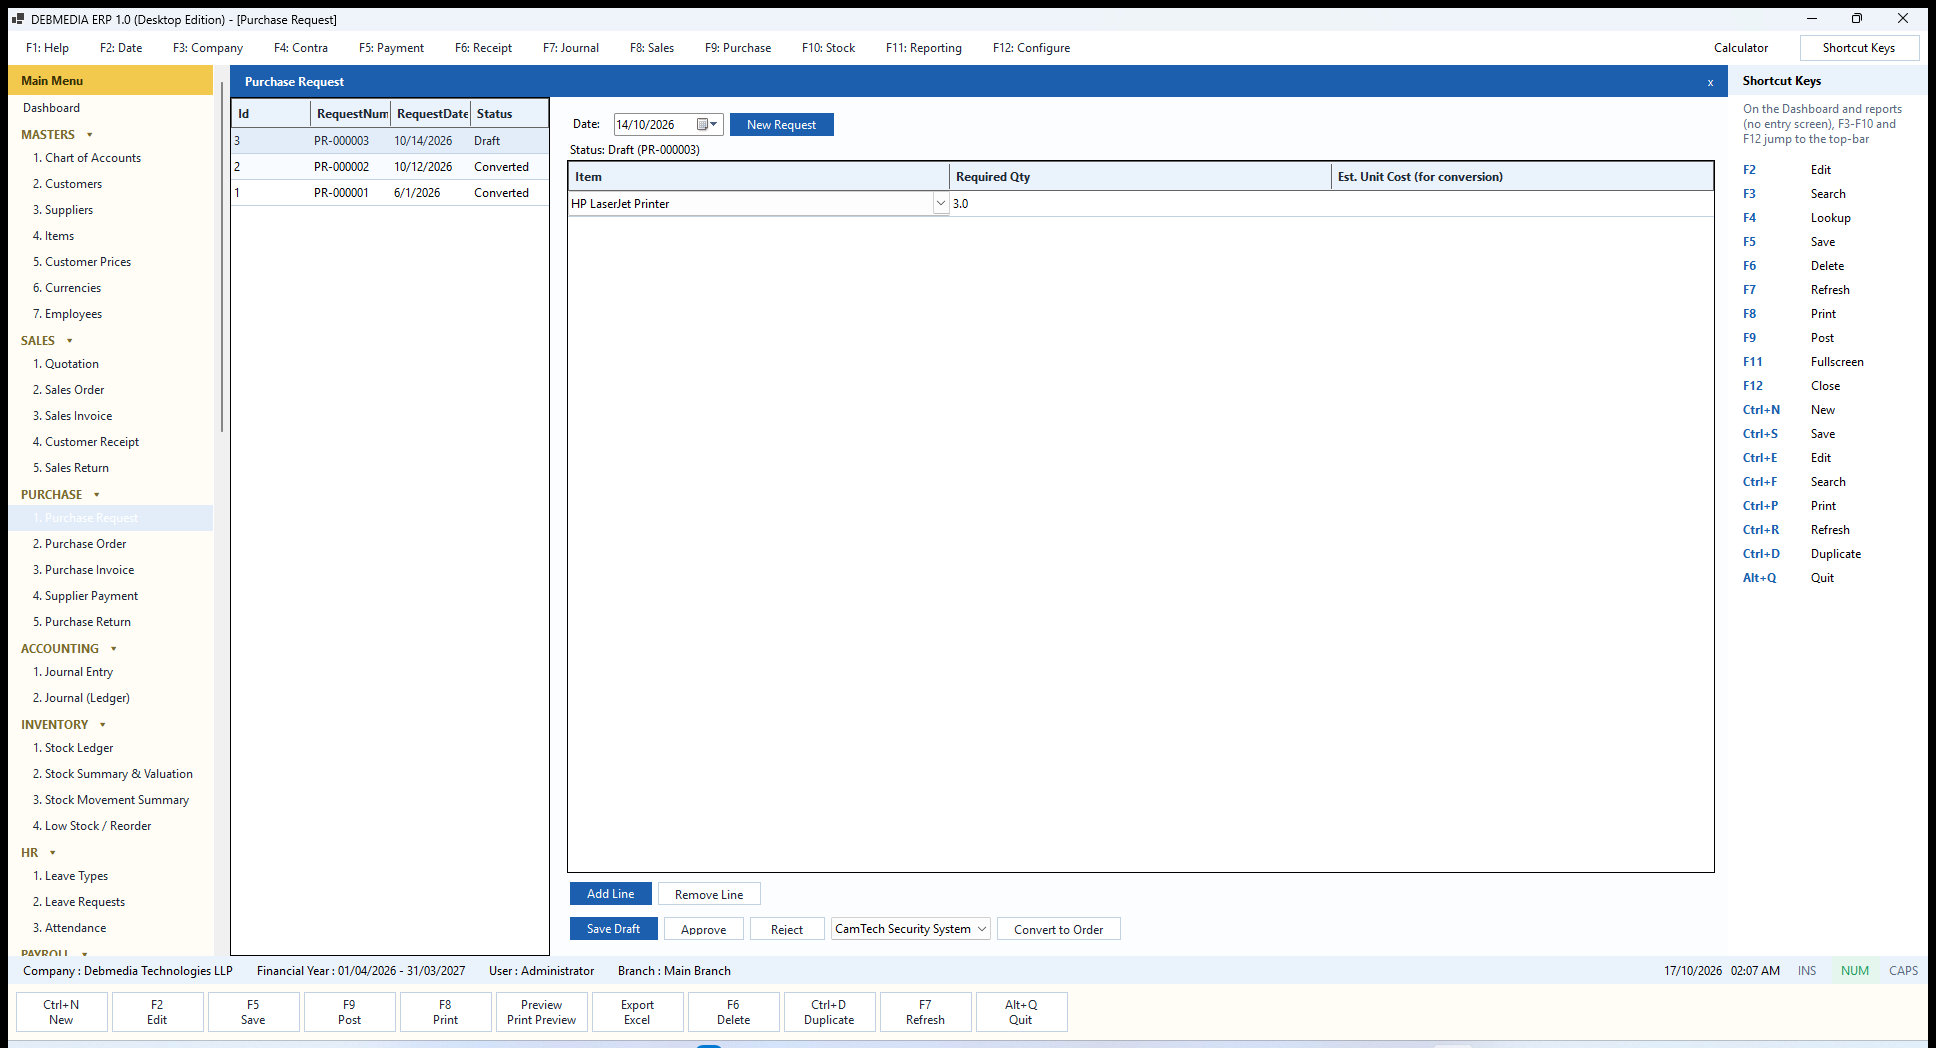Image resolution: width=1936 pixels, height=1048 pixels.
Task: Click F6 Delete toolbar button
Action: click(733, 1012)
